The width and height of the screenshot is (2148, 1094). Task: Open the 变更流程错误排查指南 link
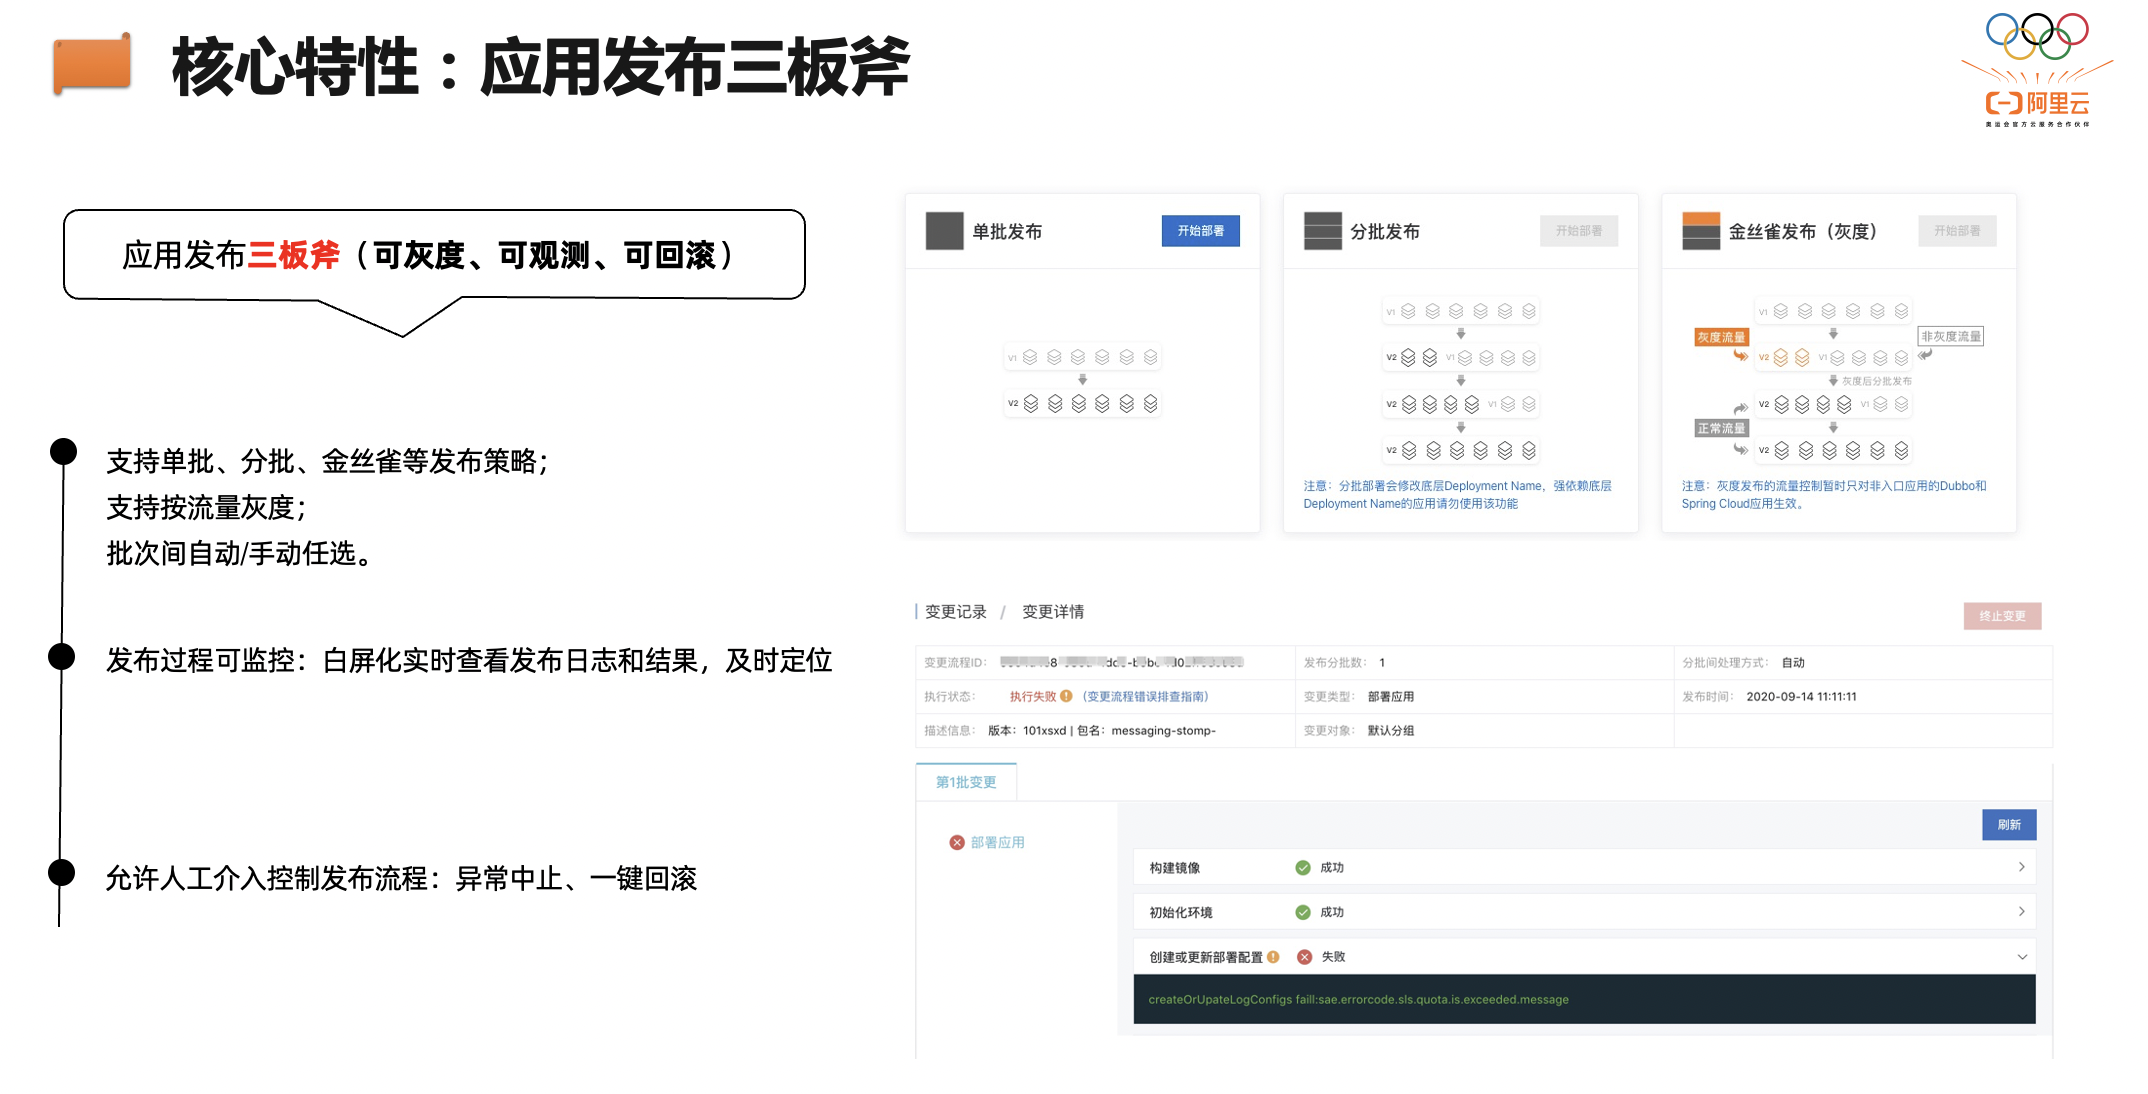click(x=1145, y=696)
